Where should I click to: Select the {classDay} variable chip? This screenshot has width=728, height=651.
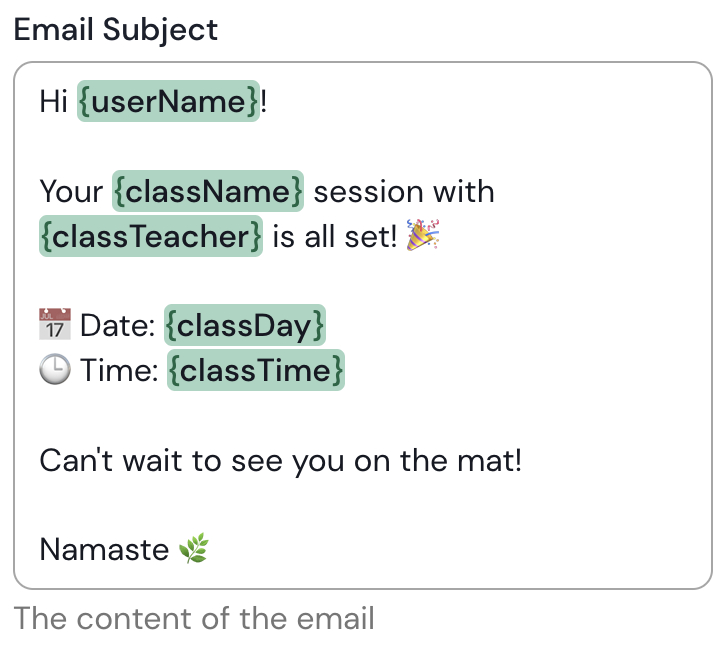[x=245, y=325]
